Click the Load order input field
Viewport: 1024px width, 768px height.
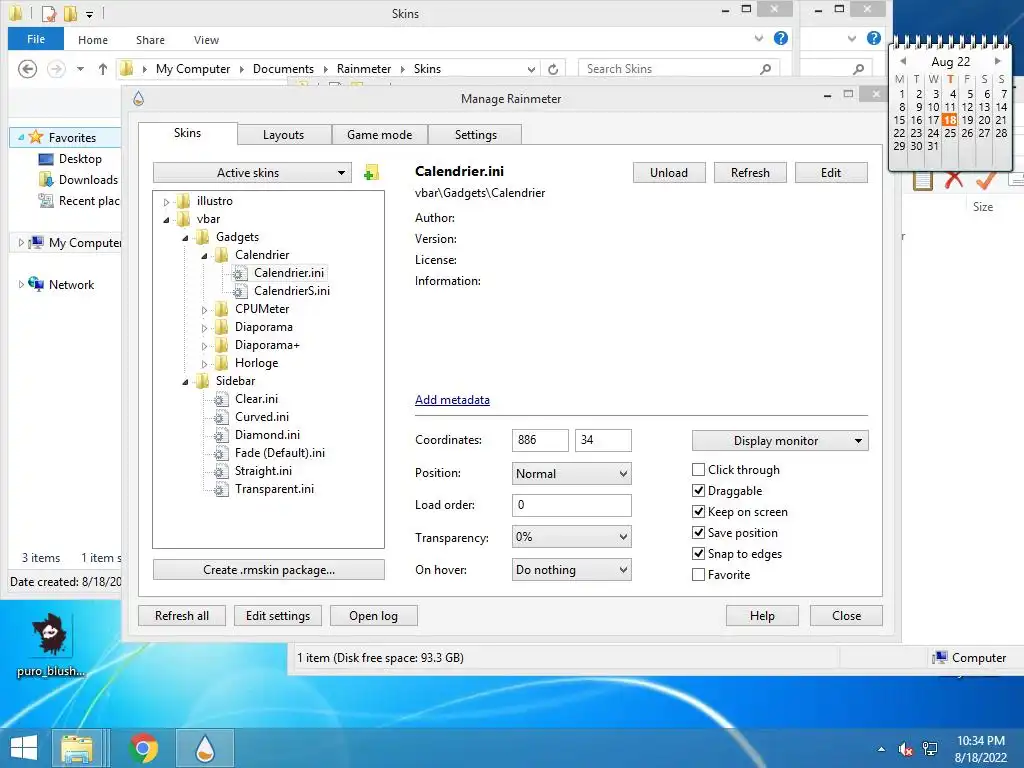coord(571,505)
